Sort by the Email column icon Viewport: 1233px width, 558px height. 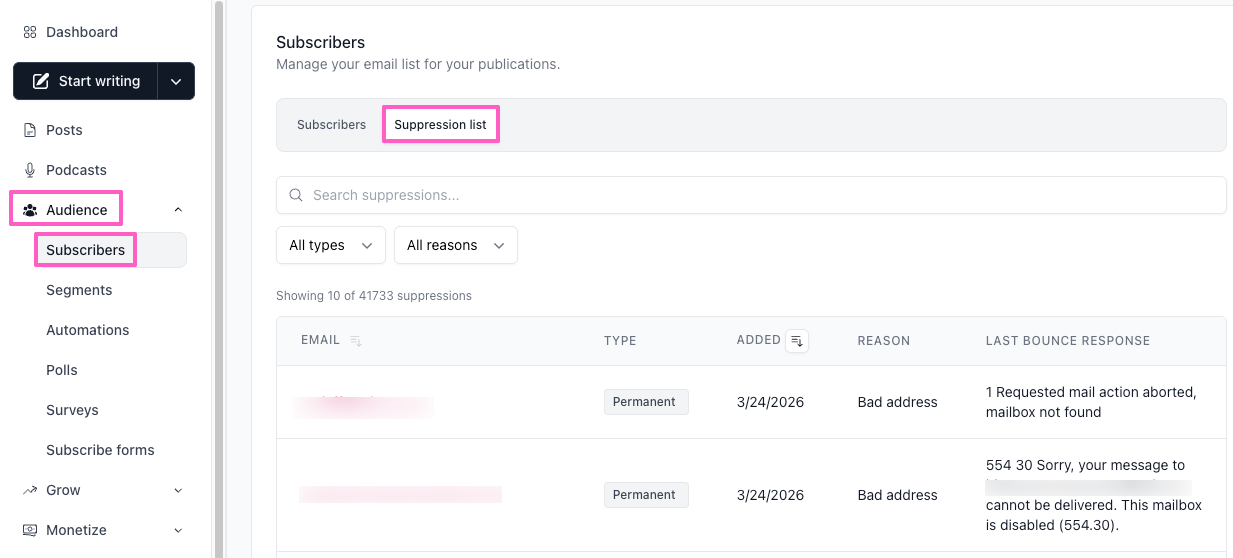point(356,341)
